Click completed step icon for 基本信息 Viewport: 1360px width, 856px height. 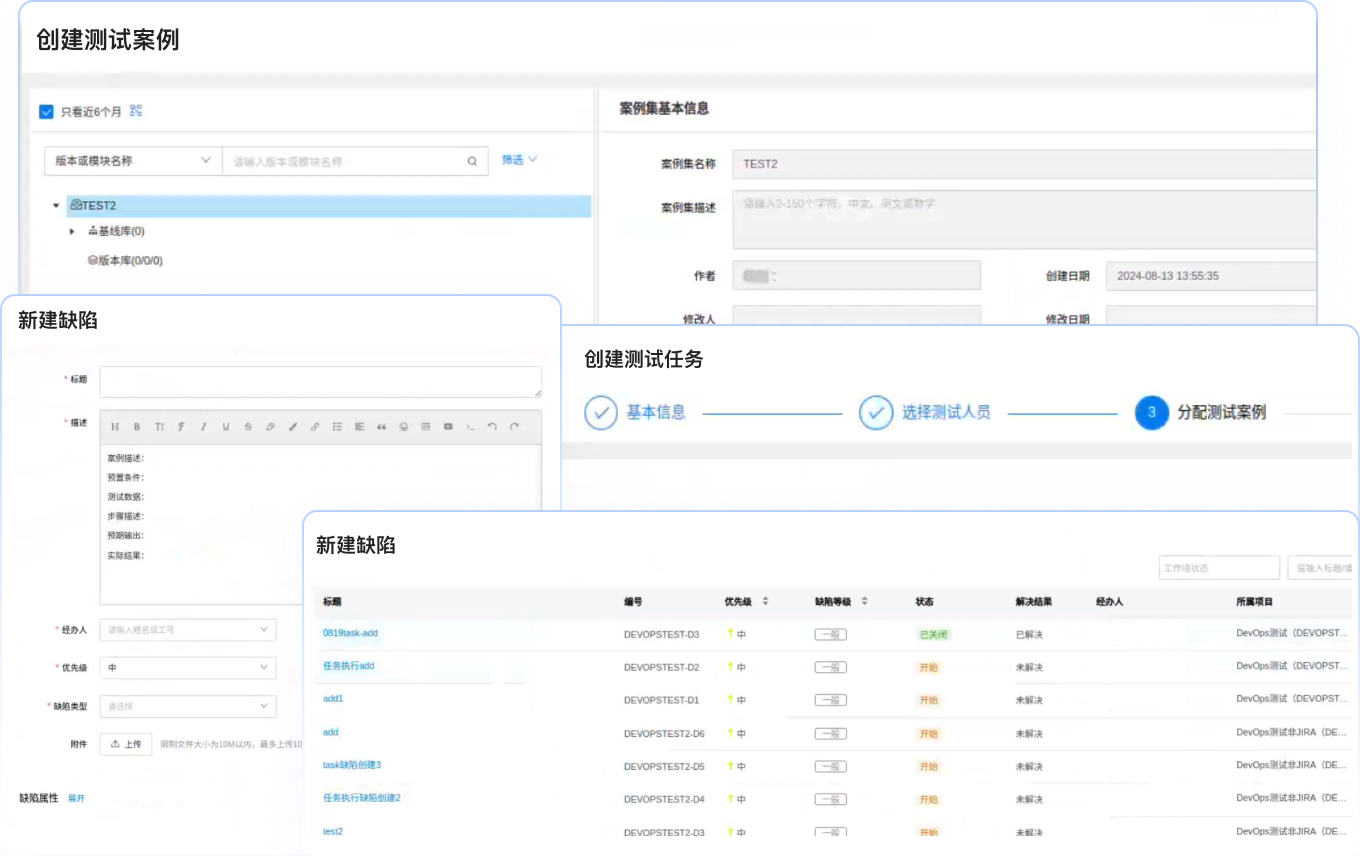(600, 412)
